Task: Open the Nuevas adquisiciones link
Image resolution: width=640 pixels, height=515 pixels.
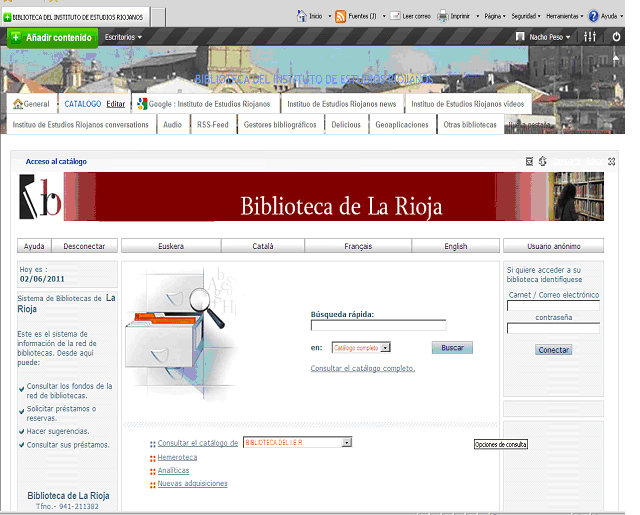Action: click(192, 483)
